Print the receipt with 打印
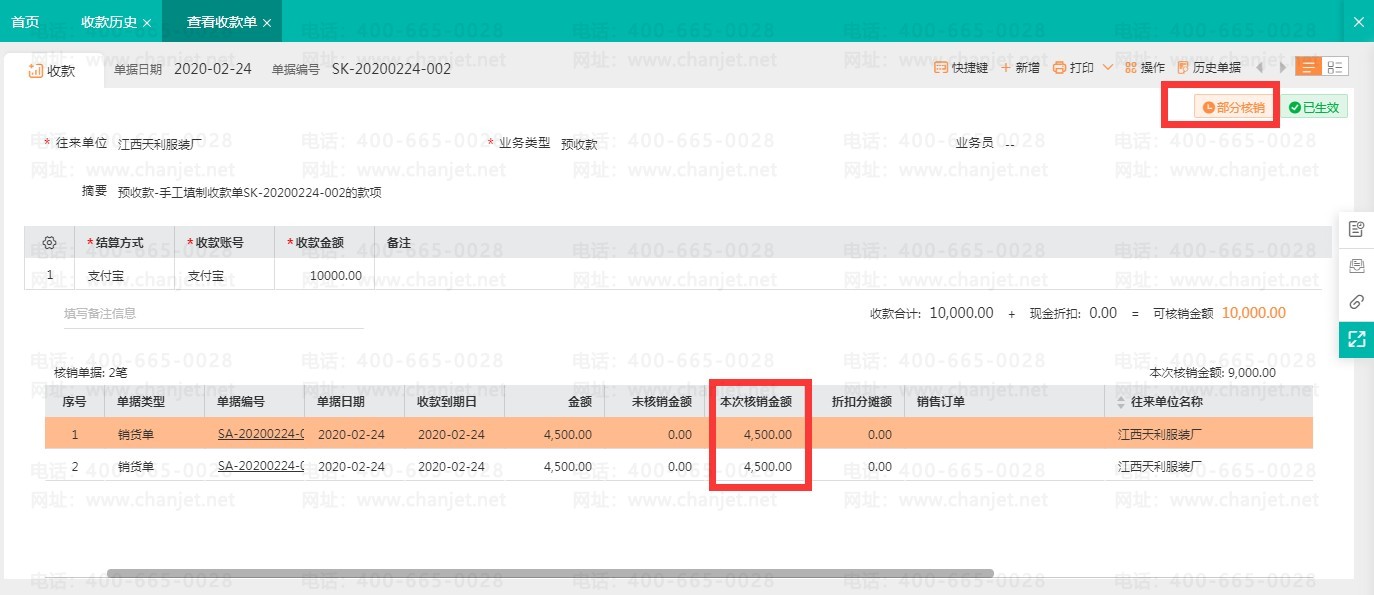This screenshot has height=595, width=1374. [x=1073, y=68]
